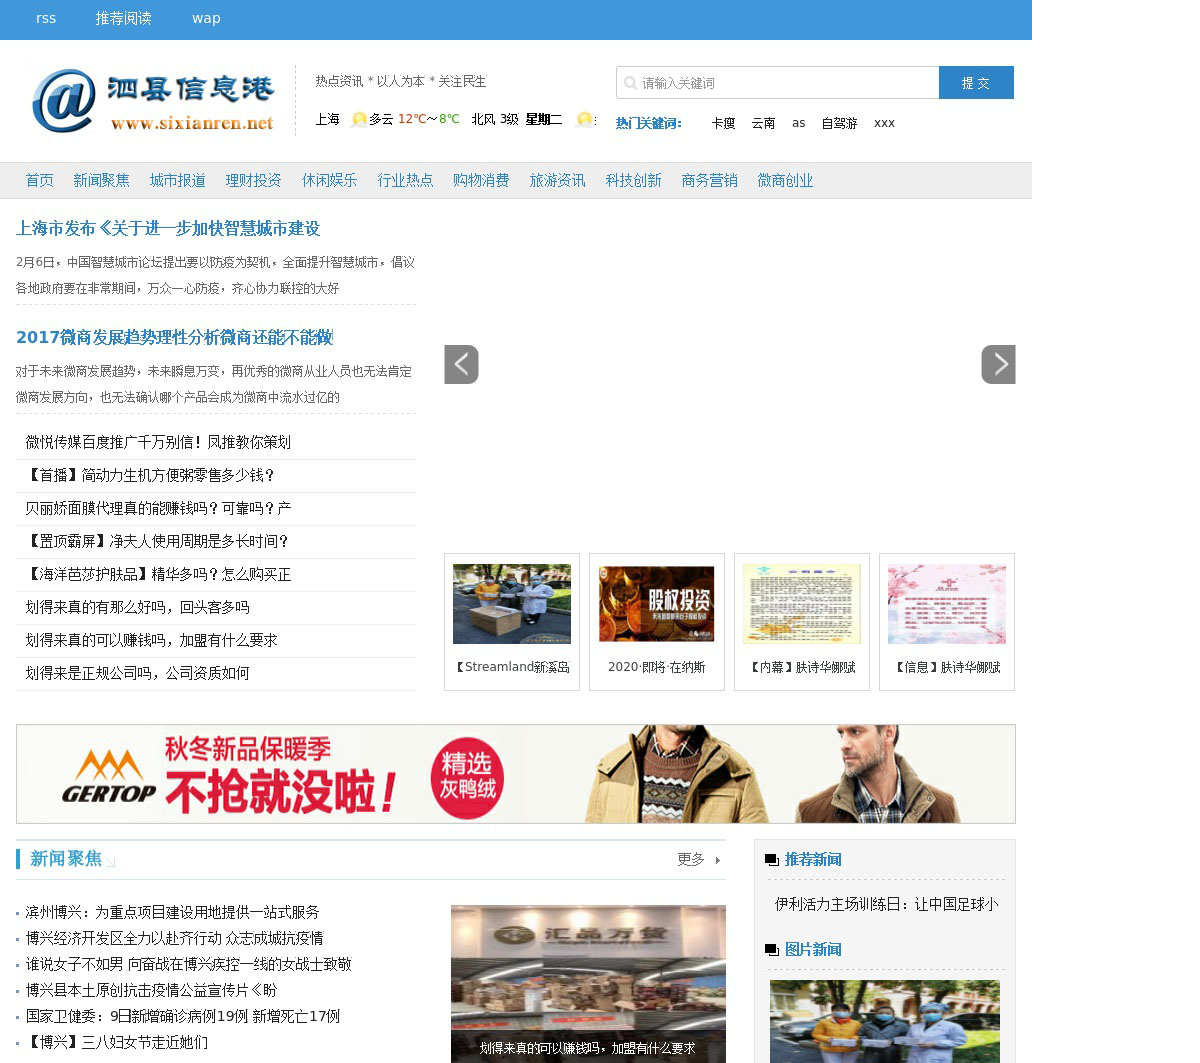The height and width of the screenshot is (1063, 1200).
Task: Click the 推荐新闻 section icon
Action: coord(771,860)
